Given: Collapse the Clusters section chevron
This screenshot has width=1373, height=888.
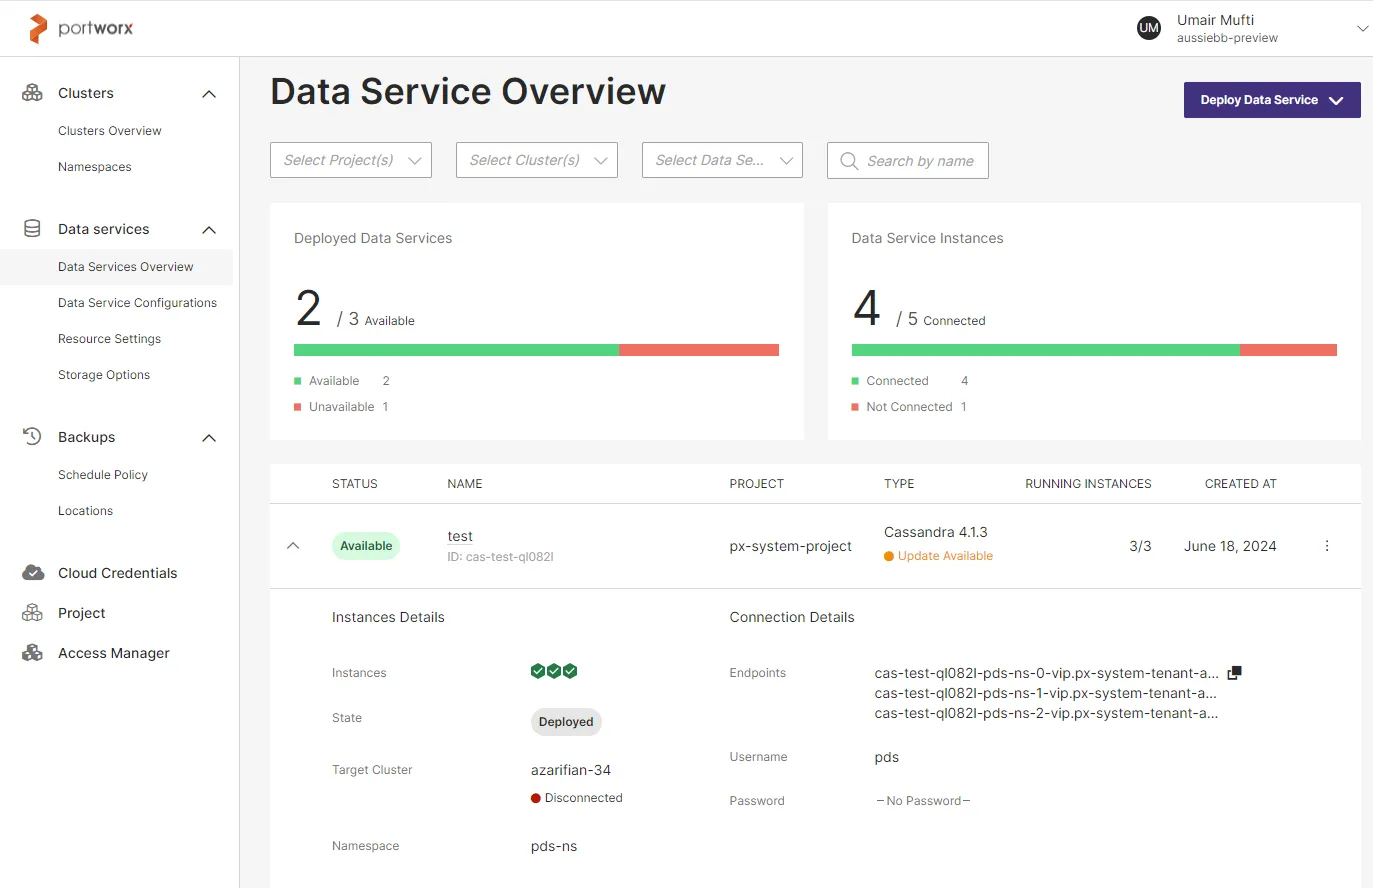Looking at the screenshot, I should coord(209,94).
